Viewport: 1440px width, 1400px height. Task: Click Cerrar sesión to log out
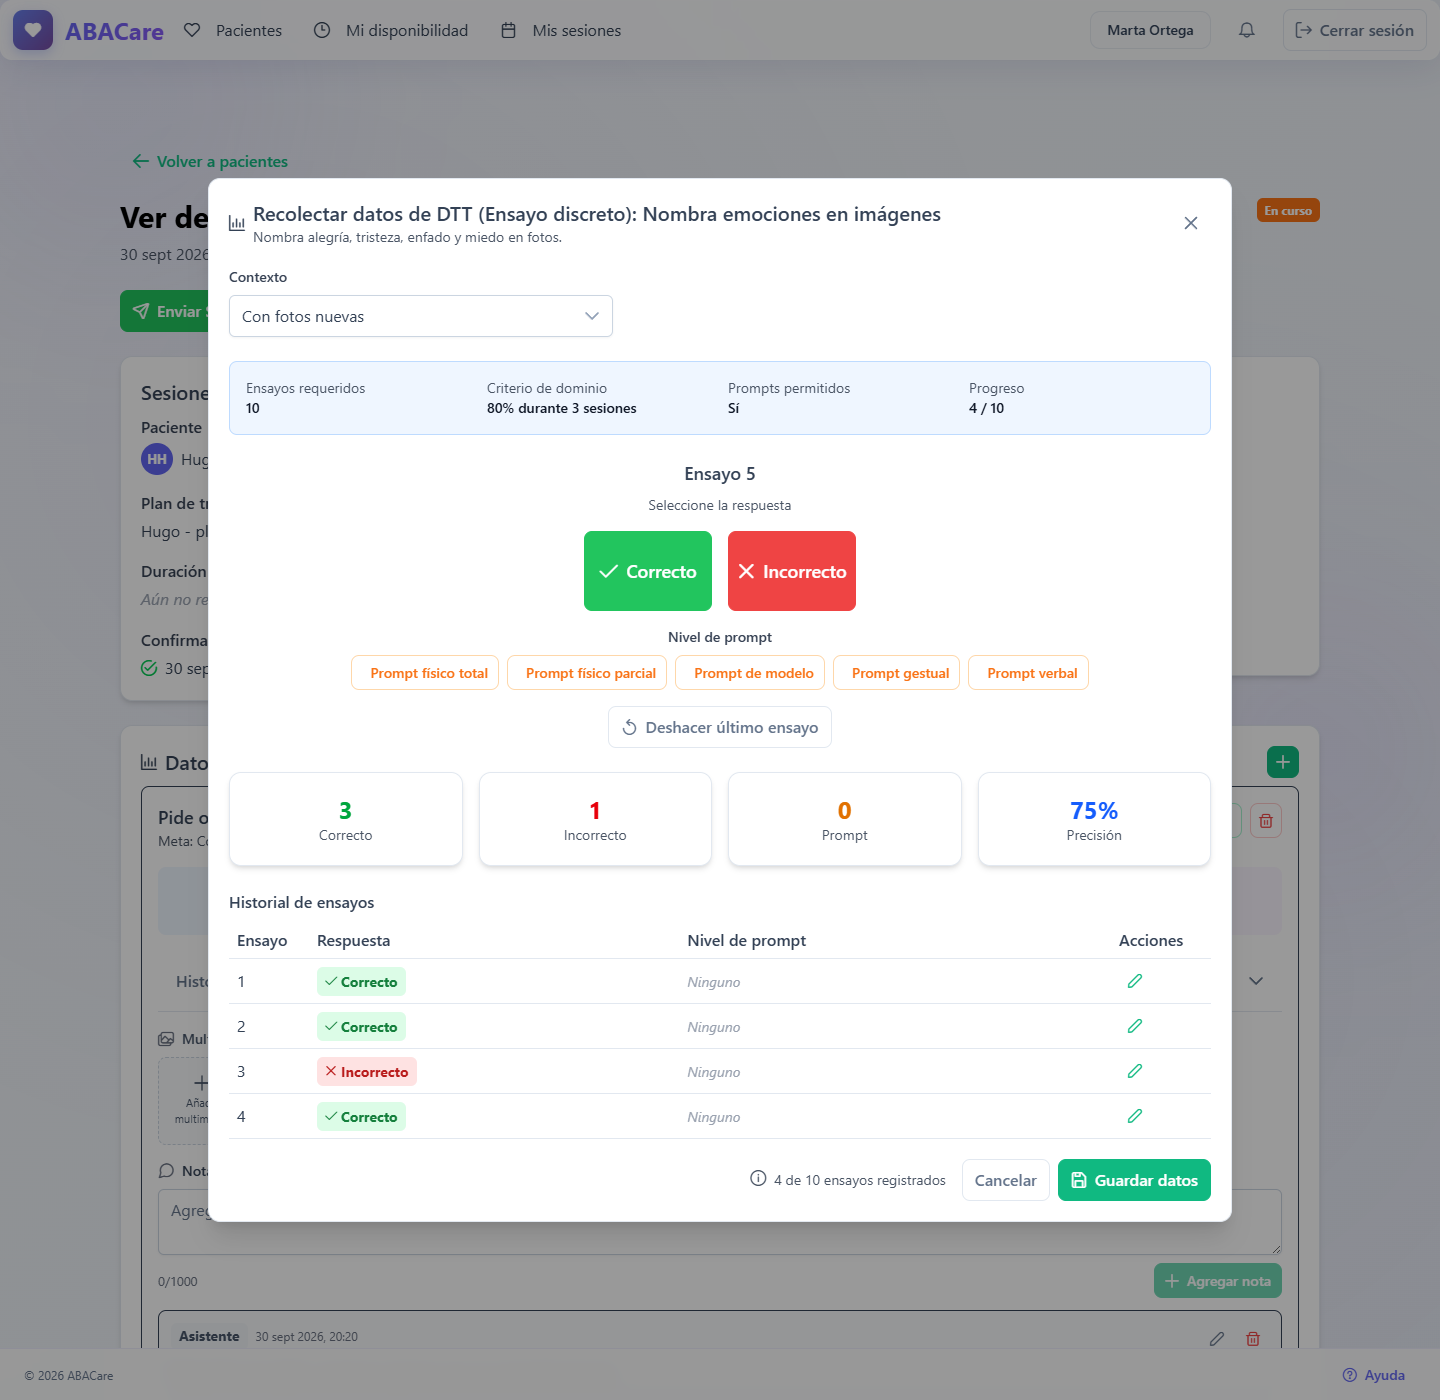1355,30
